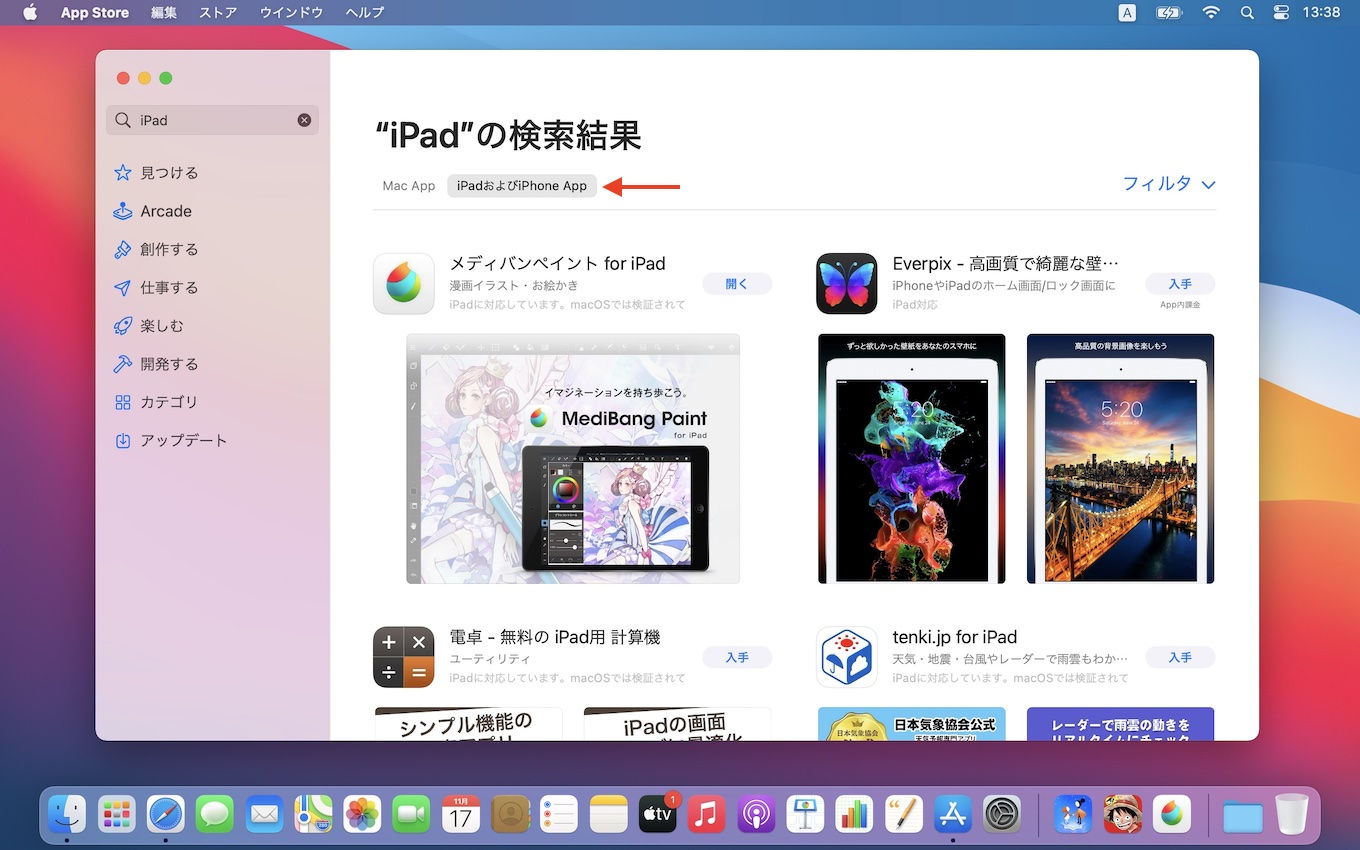Open the Everpix butterfly app icon
Image resolution: width=1360 pixels, height=850 pixels.
(847, 283)
